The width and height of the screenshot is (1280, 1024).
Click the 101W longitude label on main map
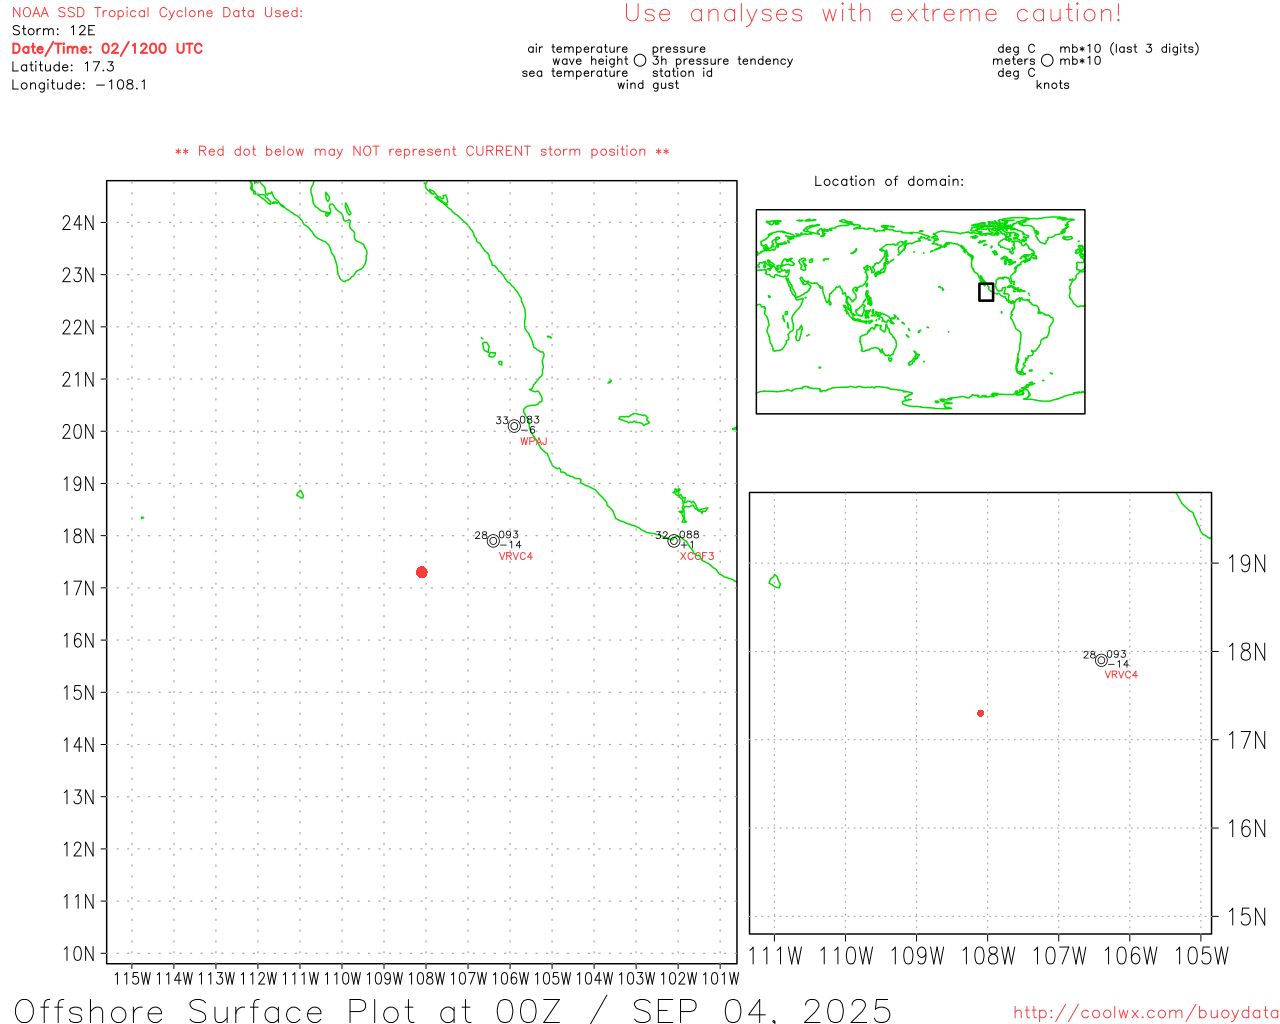tap(720, 979)
